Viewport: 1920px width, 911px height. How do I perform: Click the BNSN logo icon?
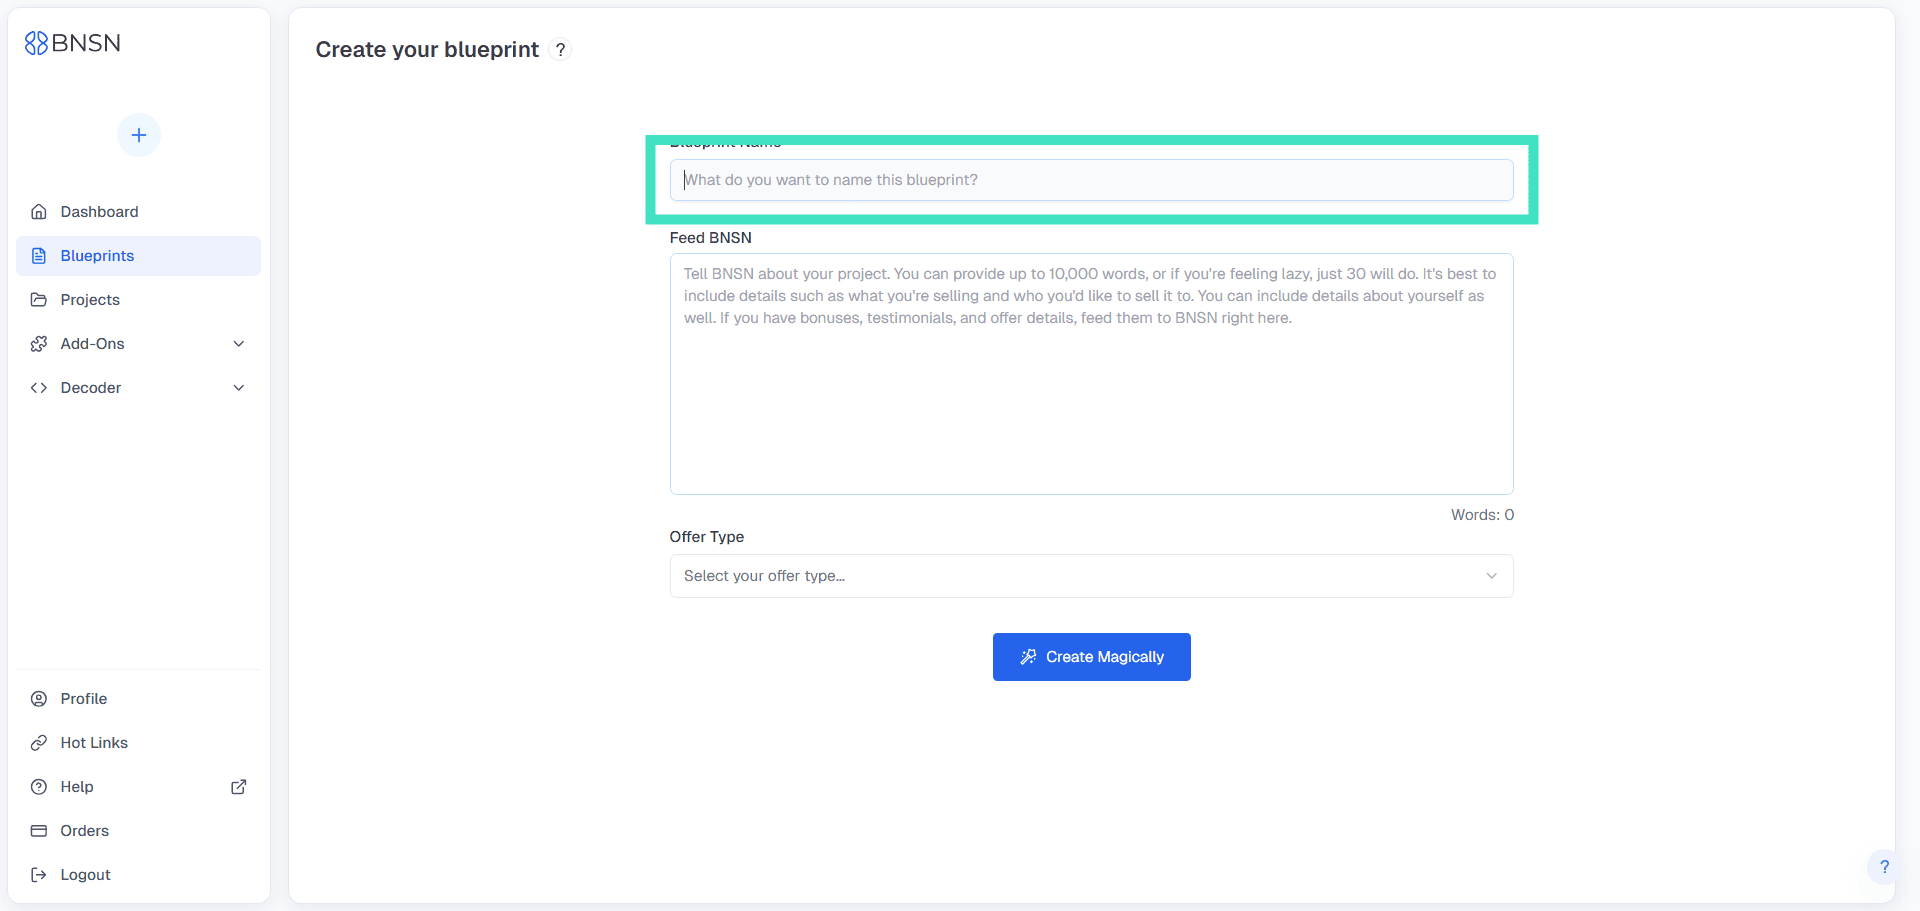36,43
